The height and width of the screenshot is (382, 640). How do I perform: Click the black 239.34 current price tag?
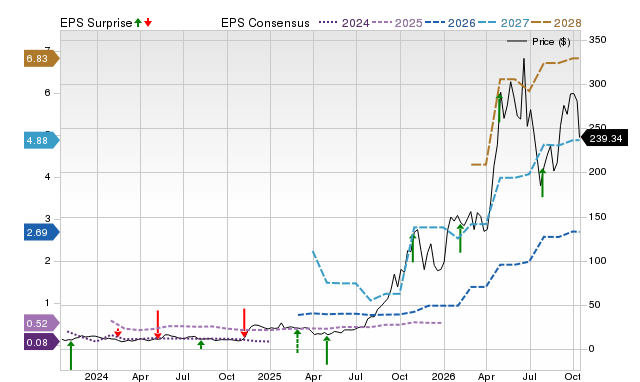pyautogui.click(x=604, y=138)
